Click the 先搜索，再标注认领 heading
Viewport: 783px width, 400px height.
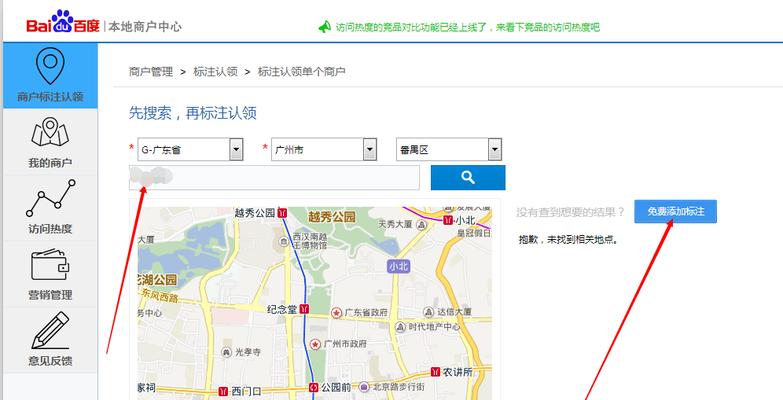point(193,113)
